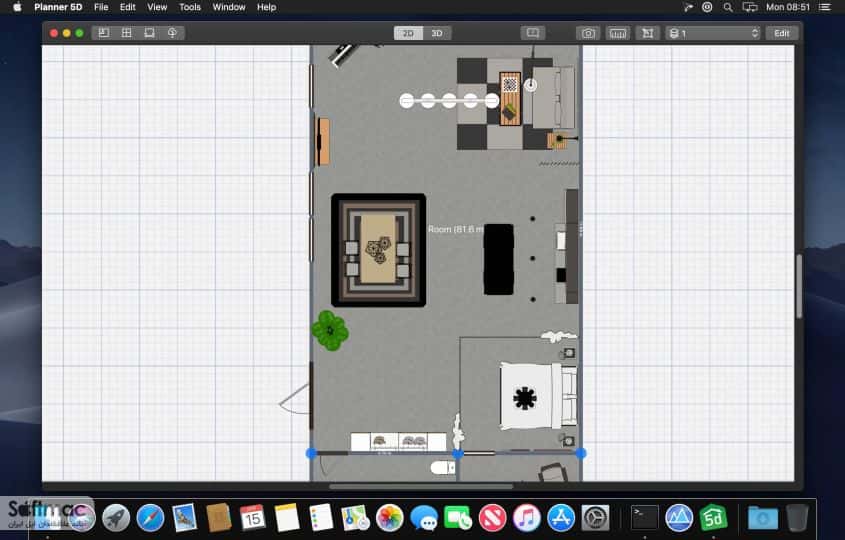This screenshot has width=845, height=540.
Task: Select the white kitchen cabinets at bottom
Action: (398, 441)
